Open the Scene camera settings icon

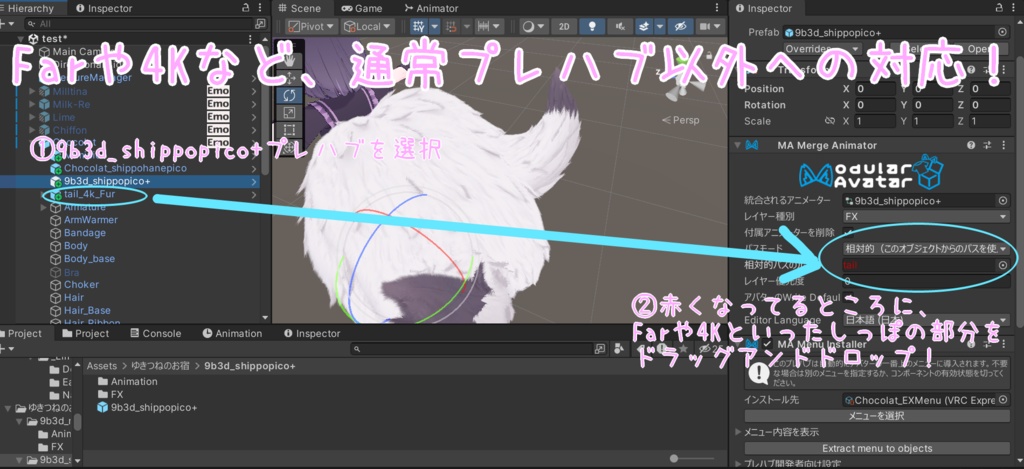pyautogui.click(x=711, y=26)
